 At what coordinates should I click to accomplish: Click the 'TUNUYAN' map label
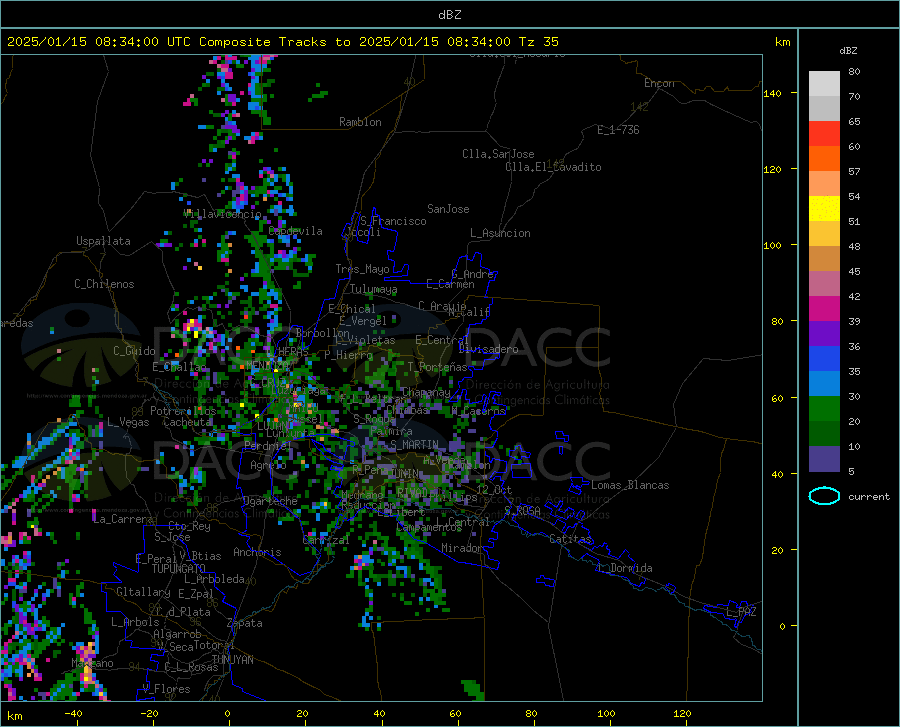(232, 660)
